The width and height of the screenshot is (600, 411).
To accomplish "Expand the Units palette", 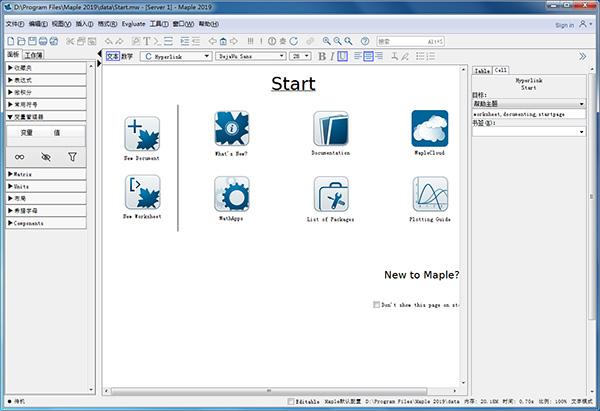I will (46, 186).
